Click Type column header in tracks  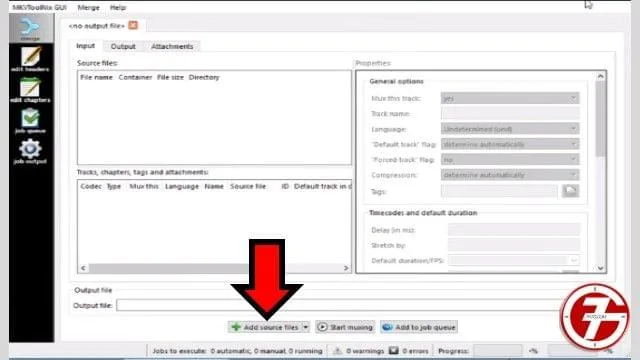tap(114, 186)
